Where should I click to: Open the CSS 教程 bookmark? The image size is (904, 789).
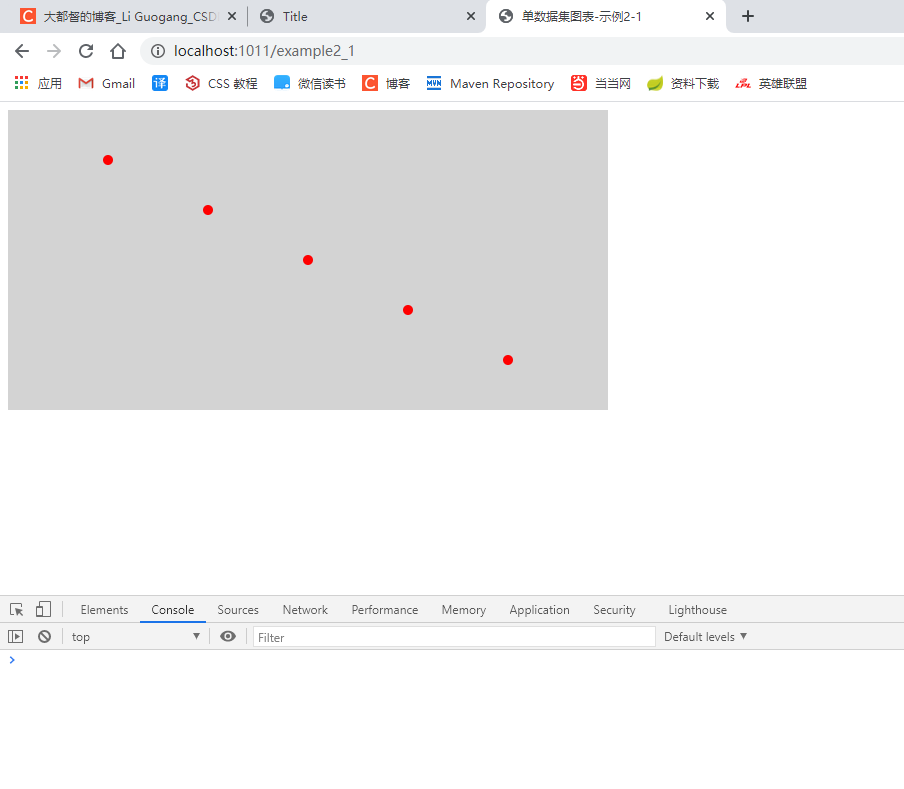point(220,83)
